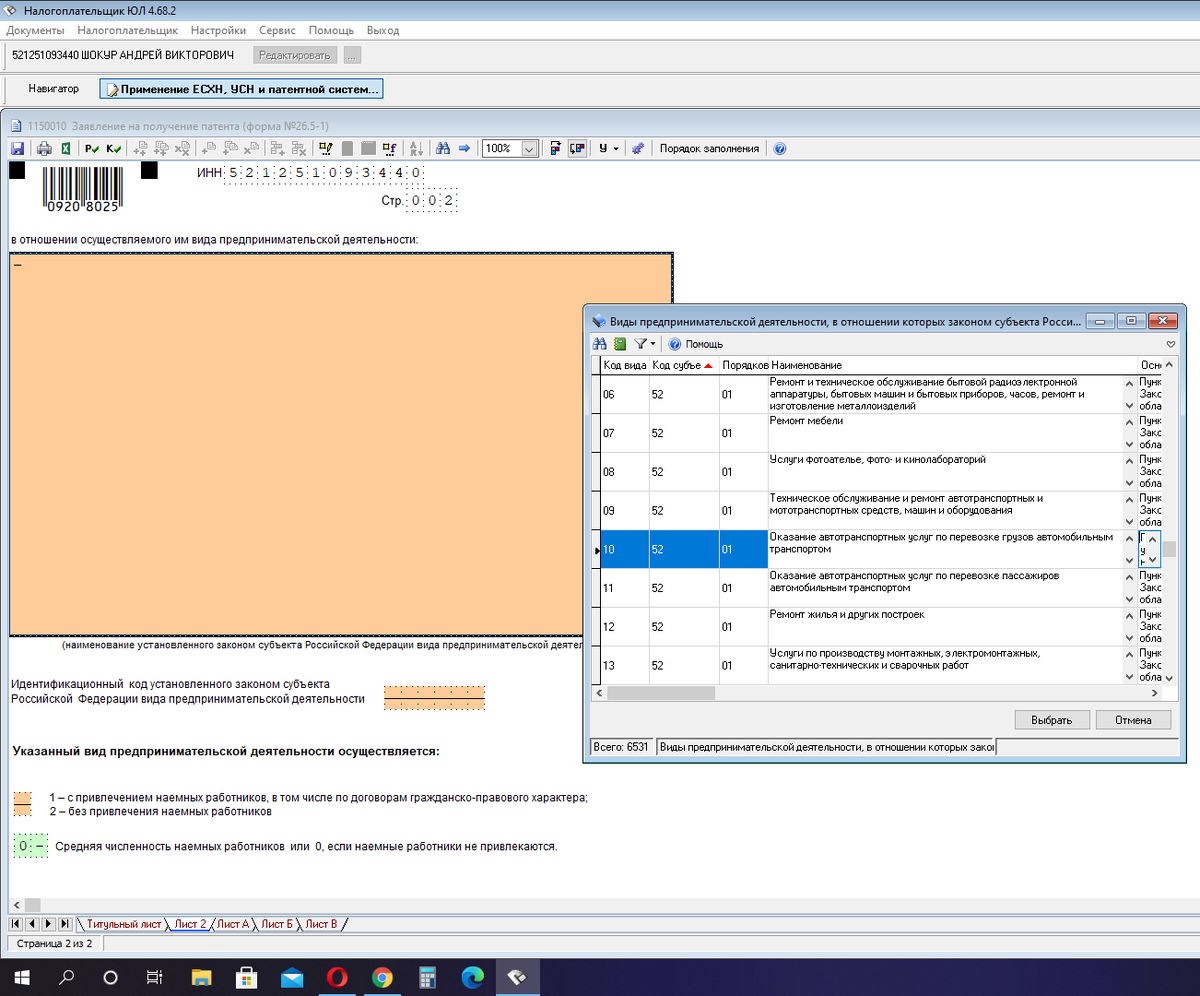The image size is (1200, 996).
Task: Run the control check (K with checkmark)
Action: click(x=113, y=148)
